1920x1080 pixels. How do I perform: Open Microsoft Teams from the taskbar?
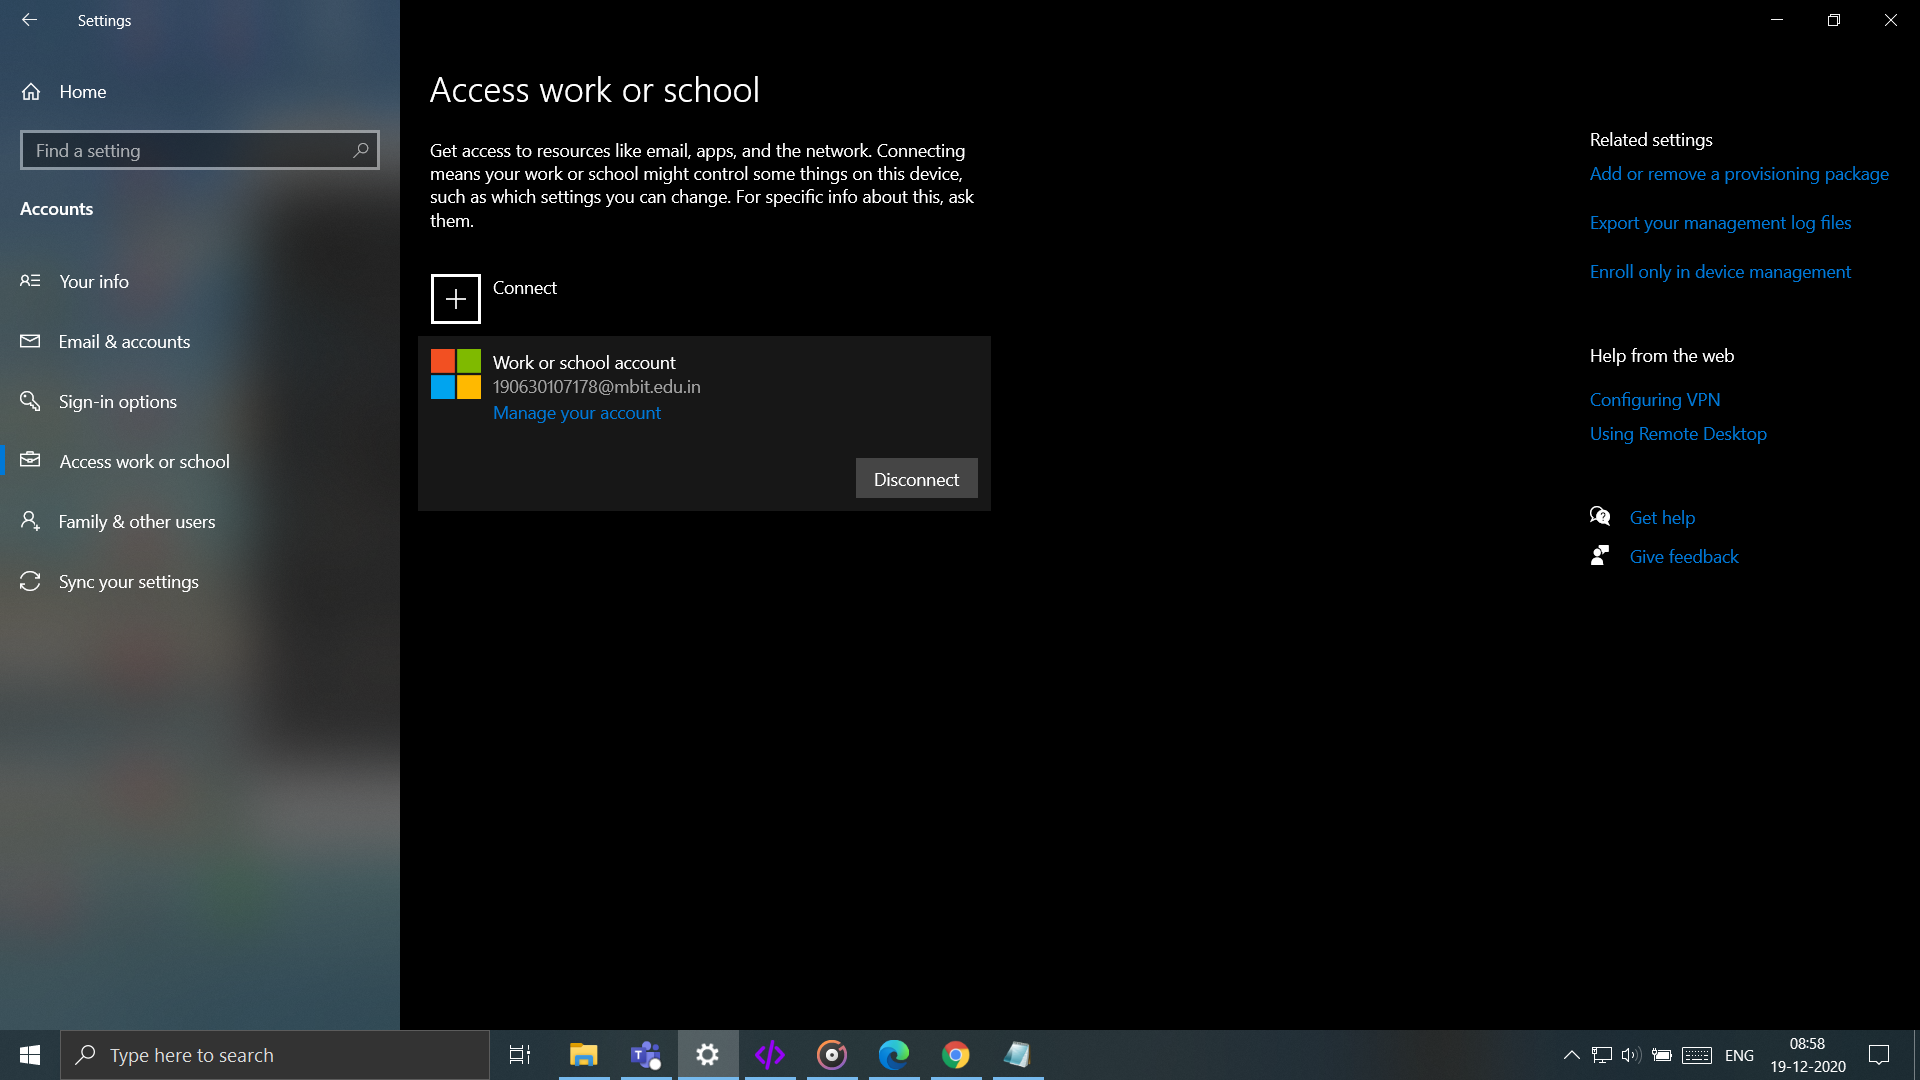(645, 1054)
